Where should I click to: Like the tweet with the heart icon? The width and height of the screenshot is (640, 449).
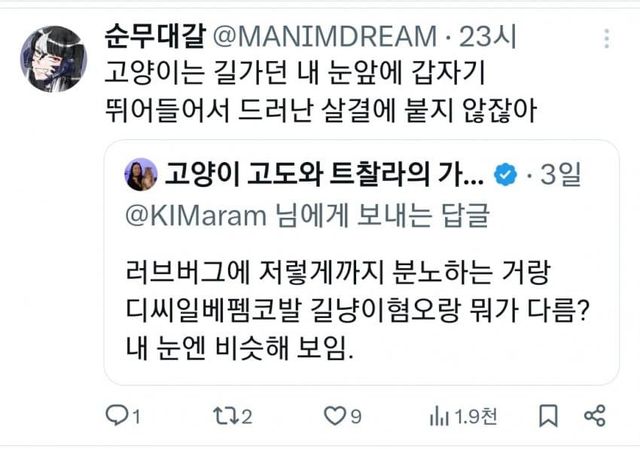click(335, 416)
